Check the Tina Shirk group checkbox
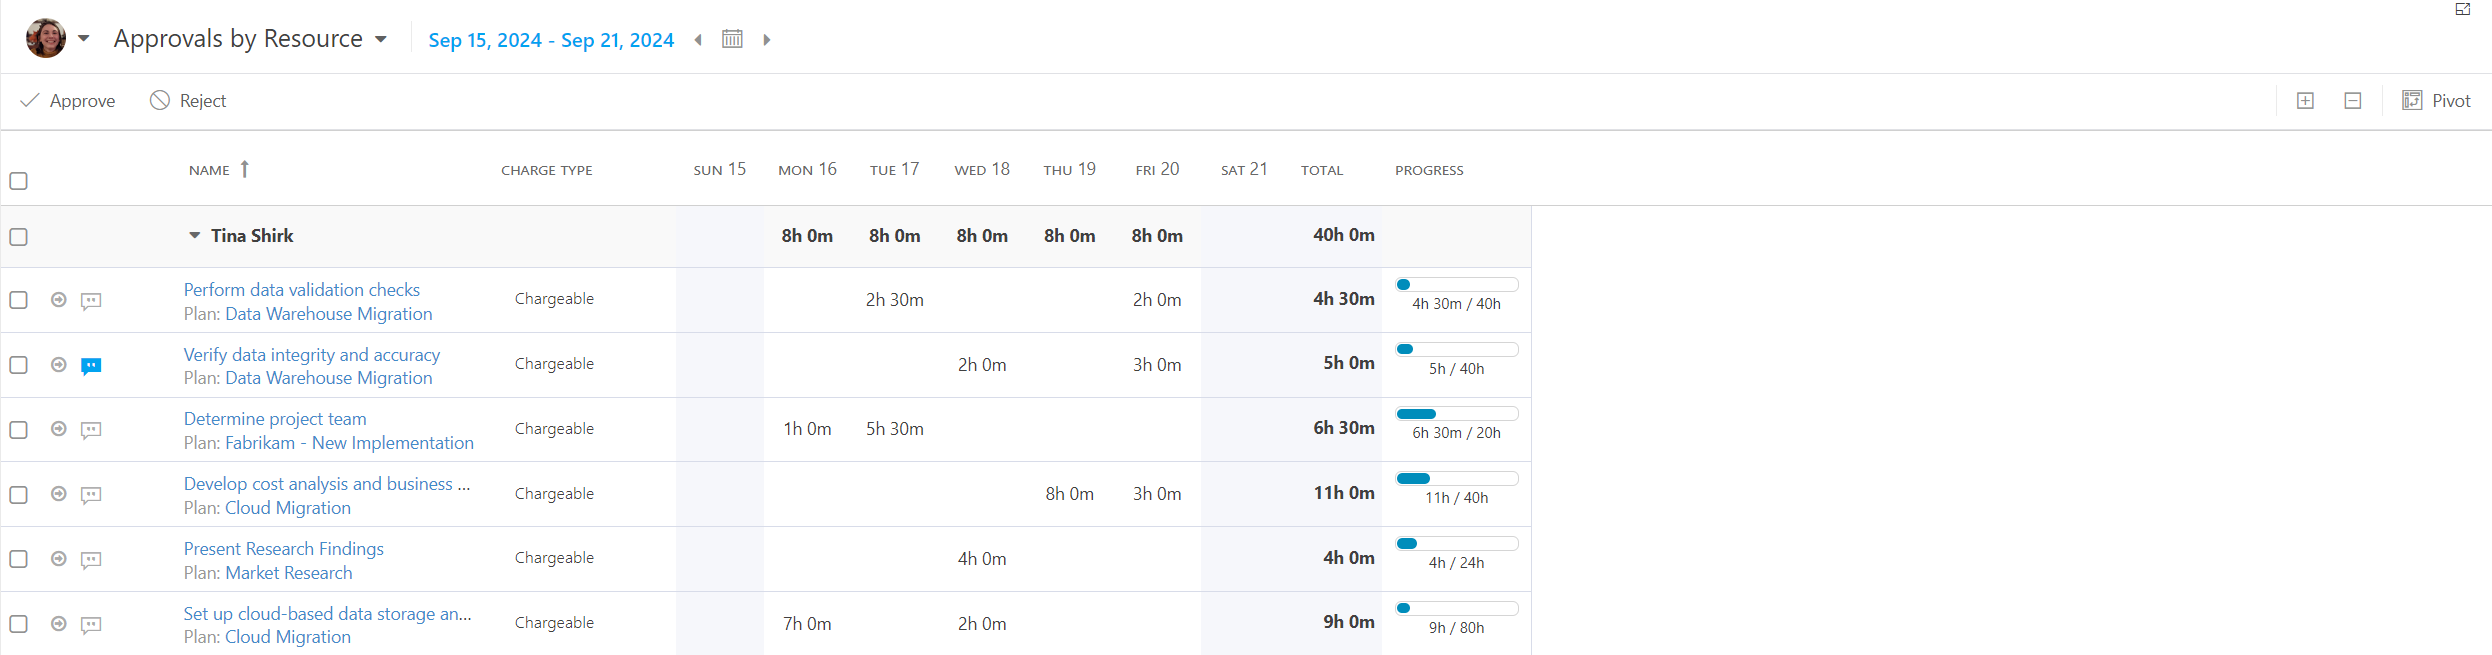 click(18, 237)
